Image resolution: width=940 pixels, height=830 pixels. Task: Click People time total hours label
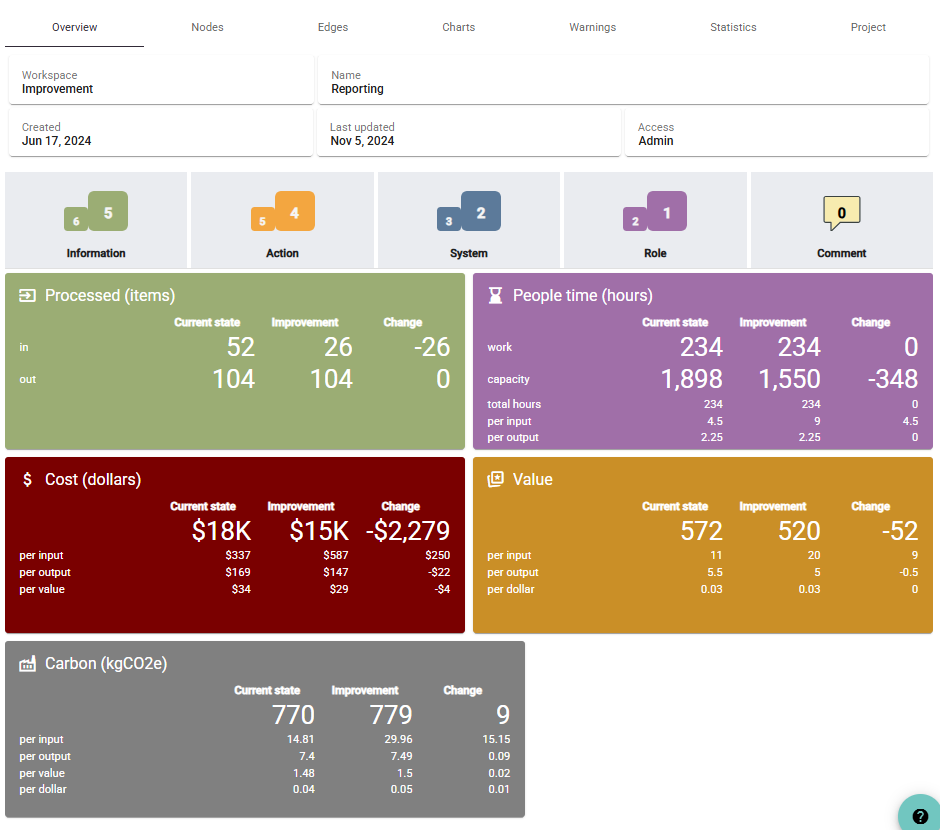[514, 405]
